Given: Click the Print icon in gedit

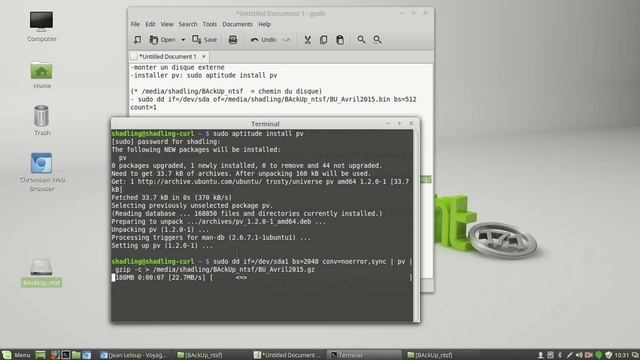Looking at the screenshot, I should click(233, 40).
